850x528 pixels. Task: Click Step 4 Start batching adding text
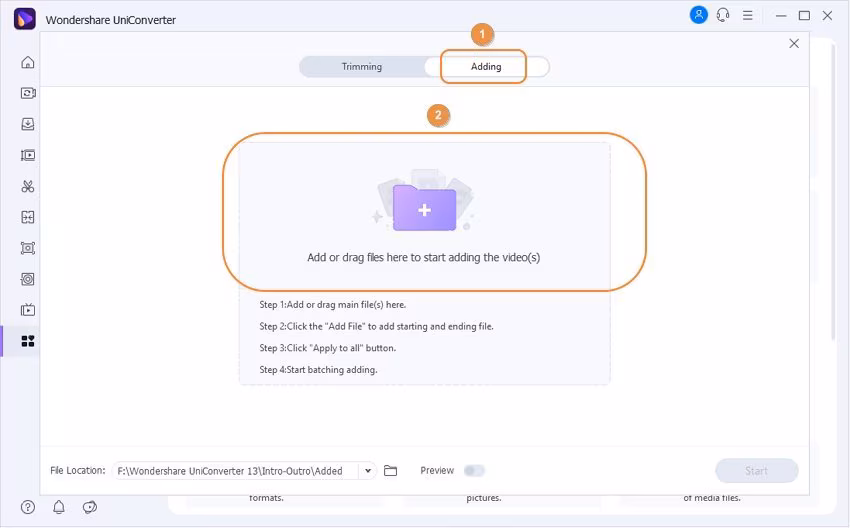click(318, 370)
